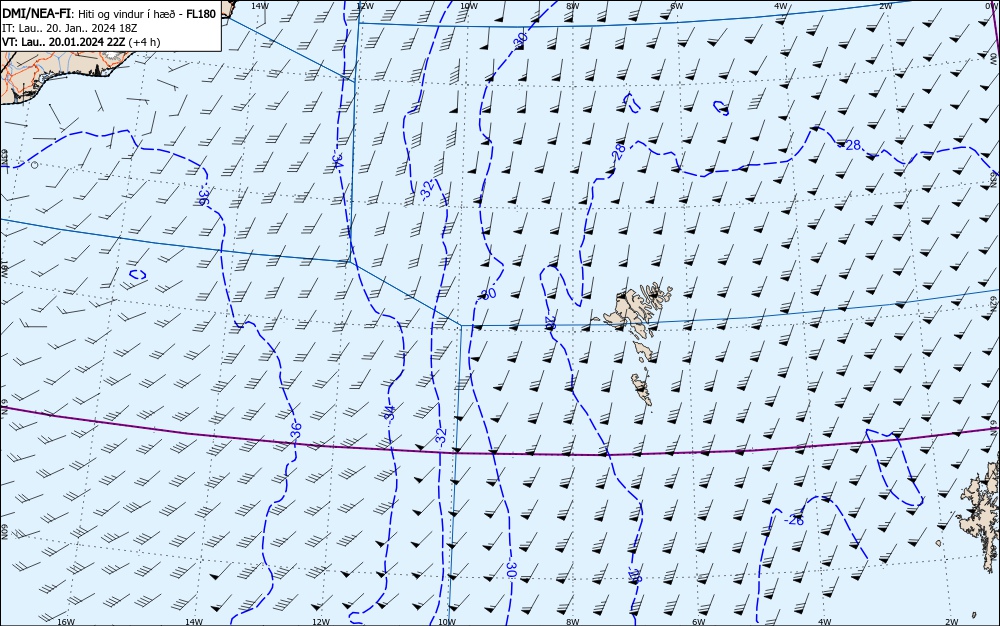Click the '18W' label on the left edge
The height and width of the screenshot is (626, 1000).
pos(4,268)
